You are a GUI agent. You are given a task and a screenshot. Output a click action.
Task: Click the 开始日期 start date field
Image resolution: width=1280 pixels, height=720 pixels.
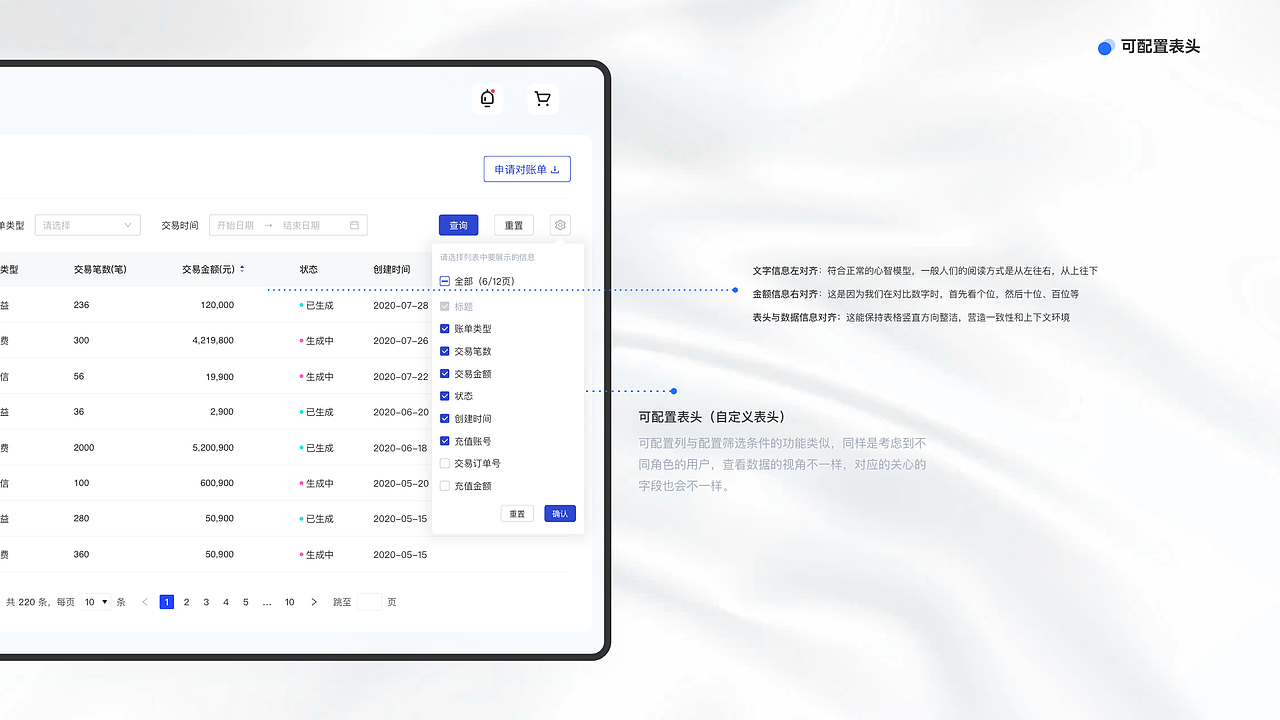click(235, 225)
